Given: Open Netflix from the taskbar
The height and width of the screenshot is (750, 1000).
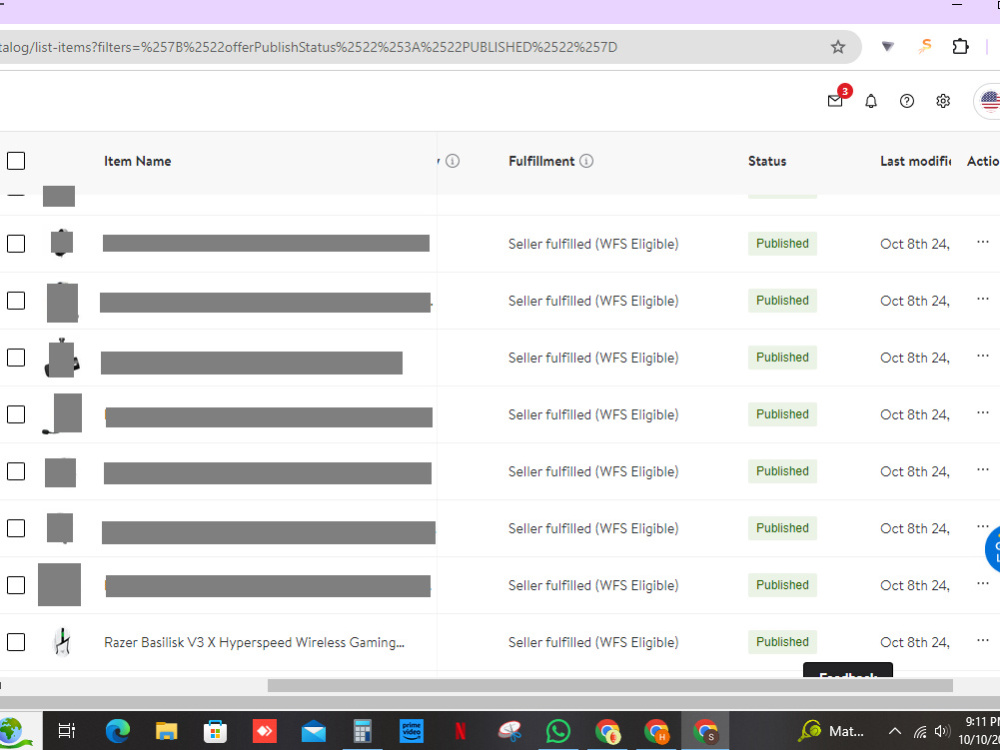Looking at the screenshot, I should click(x=460, y=731).
